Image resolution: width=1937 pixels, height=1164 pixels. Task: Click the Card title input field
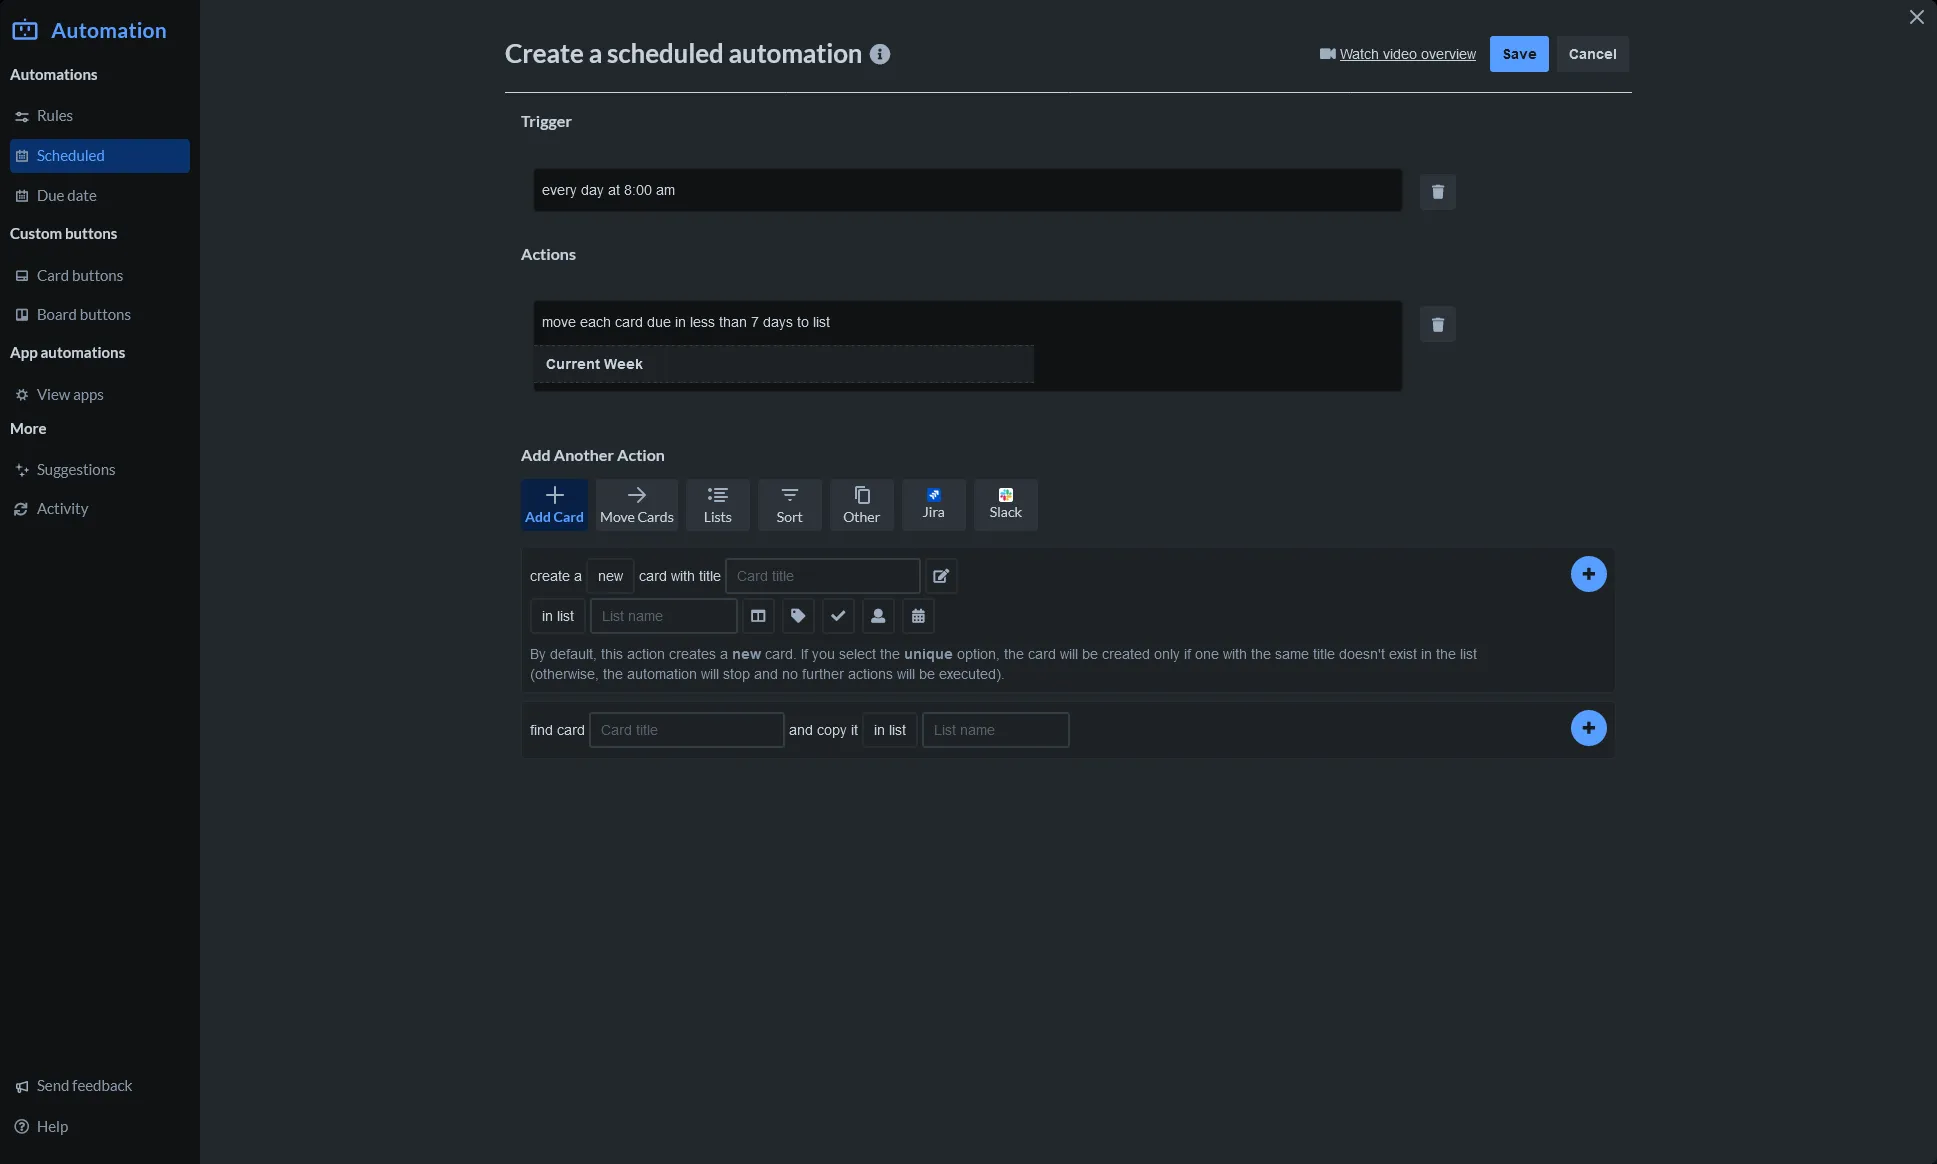822,576
